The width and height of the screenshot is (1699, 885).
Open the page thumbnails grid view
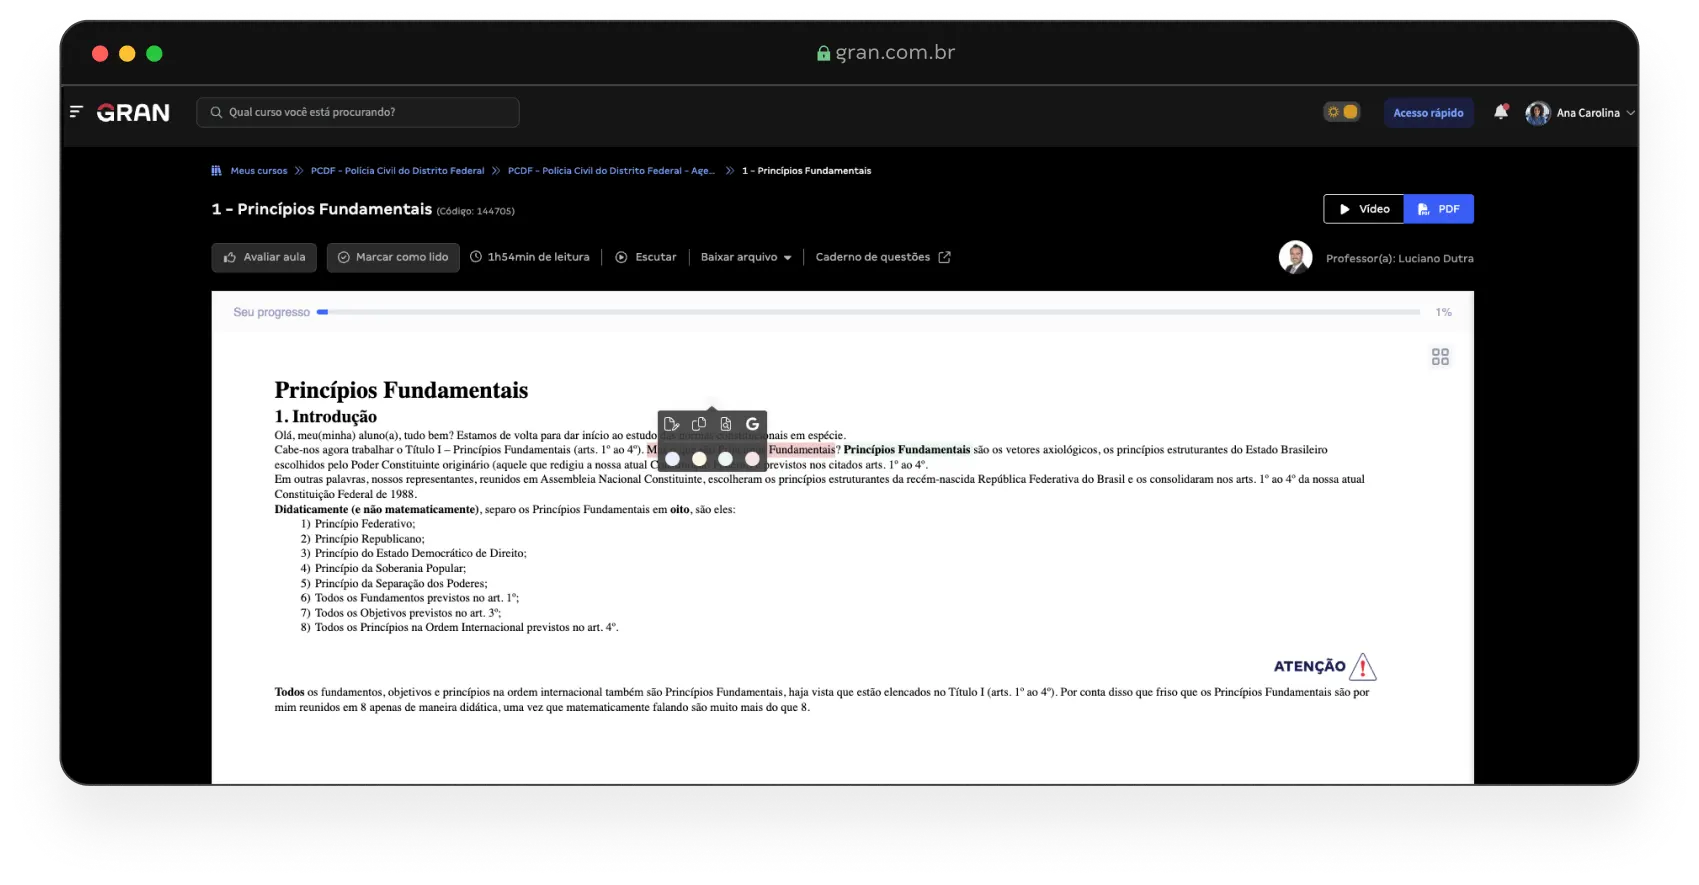tap(1440, 357)
